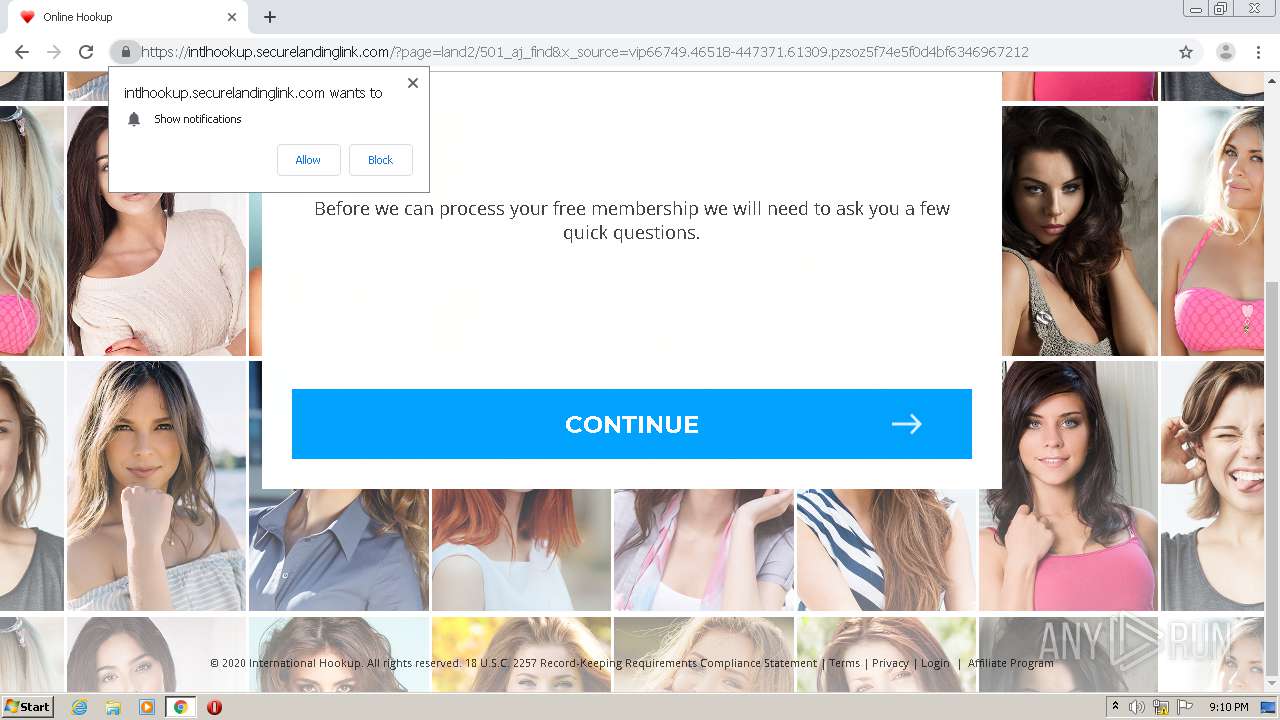Click woman in white sweater photo
1280x720 pixels.
coord(156,230)
